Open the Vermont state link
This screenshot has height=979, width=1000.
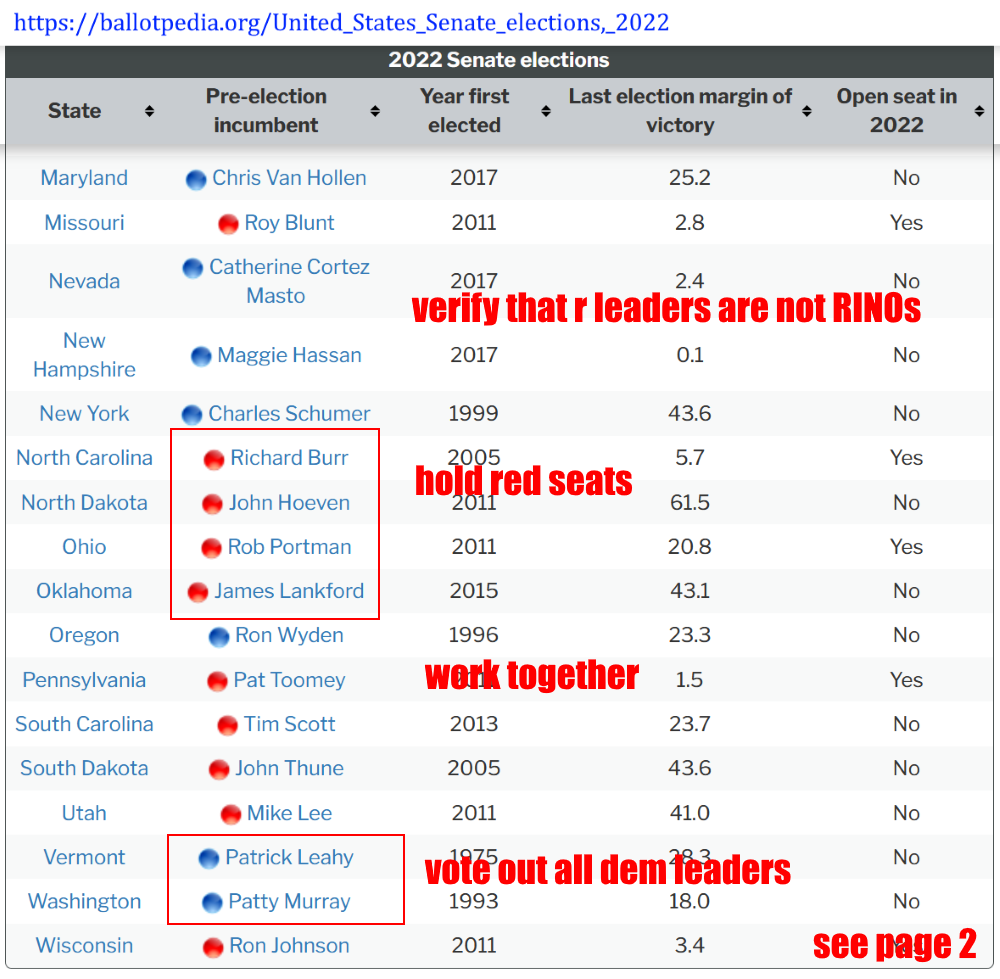[84, 857]
